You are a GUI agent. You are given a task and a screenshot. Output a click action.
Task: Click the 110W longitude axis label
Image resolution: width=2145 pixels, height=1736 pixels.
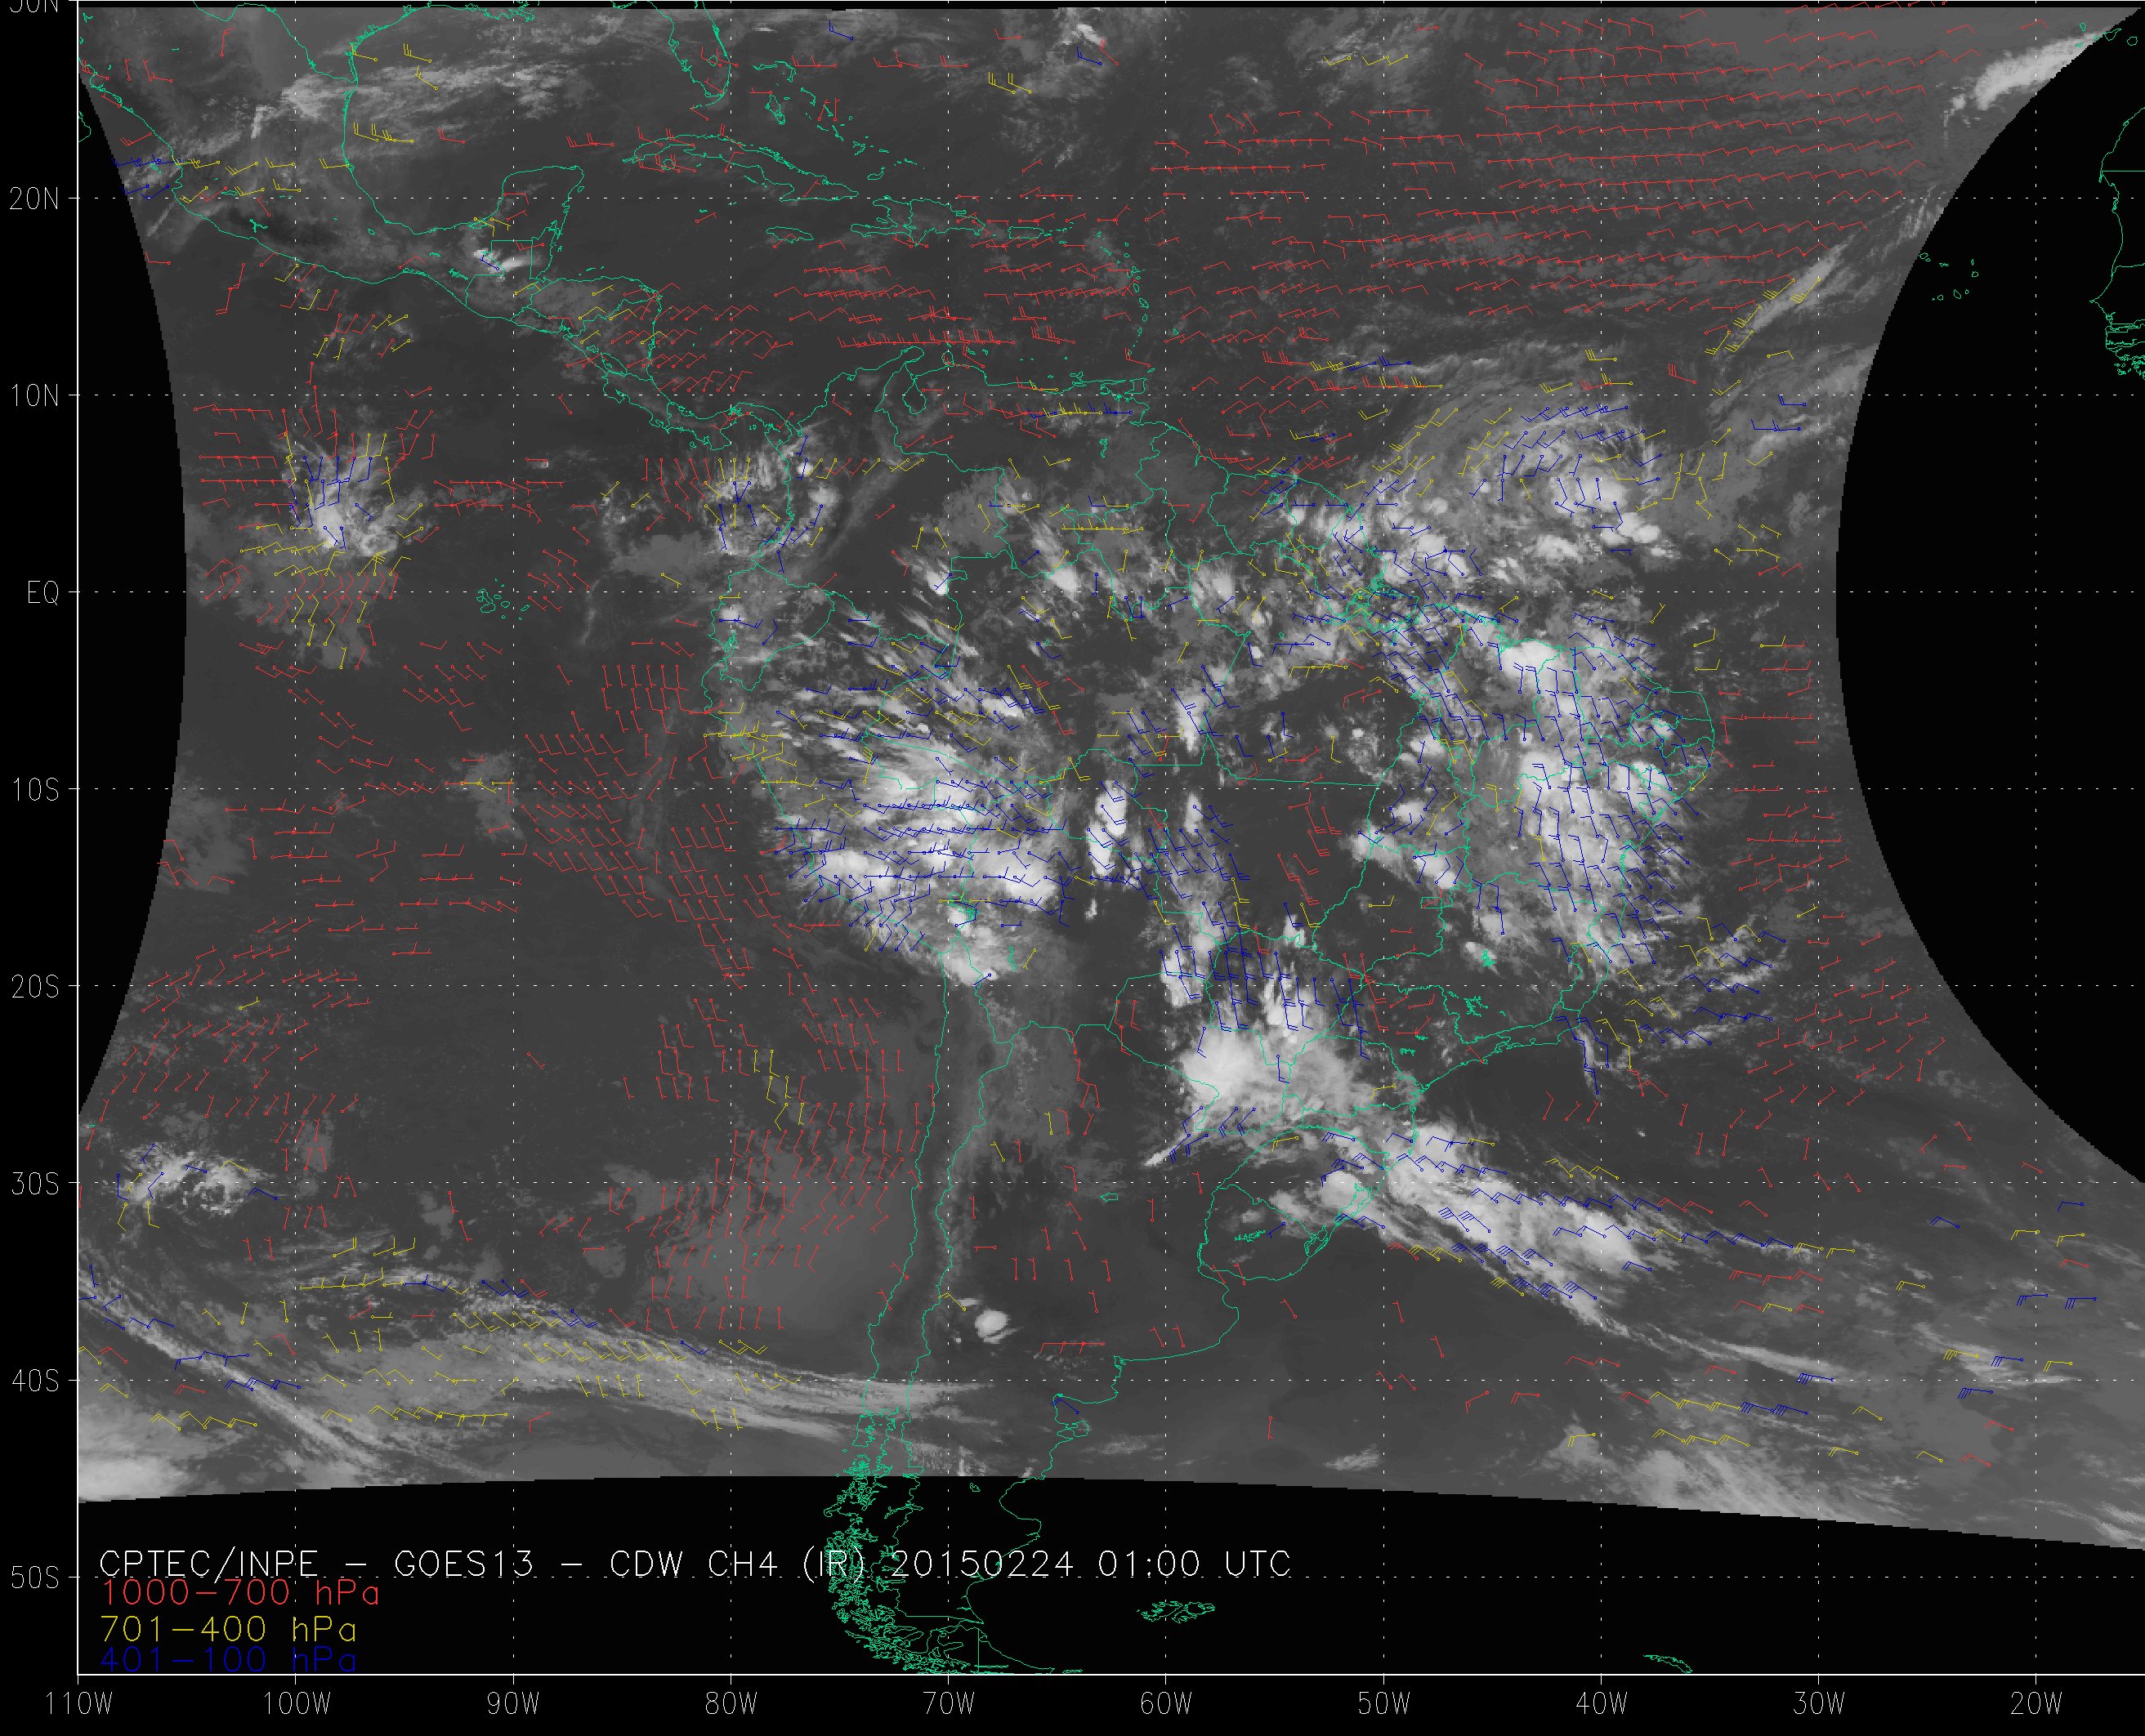coord(79,1703)
